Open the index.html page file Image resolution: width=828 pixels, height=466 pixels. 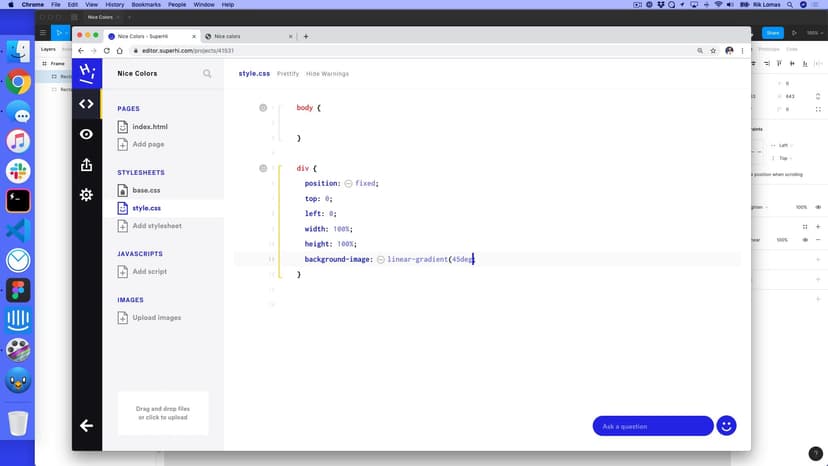click(149, 127)
